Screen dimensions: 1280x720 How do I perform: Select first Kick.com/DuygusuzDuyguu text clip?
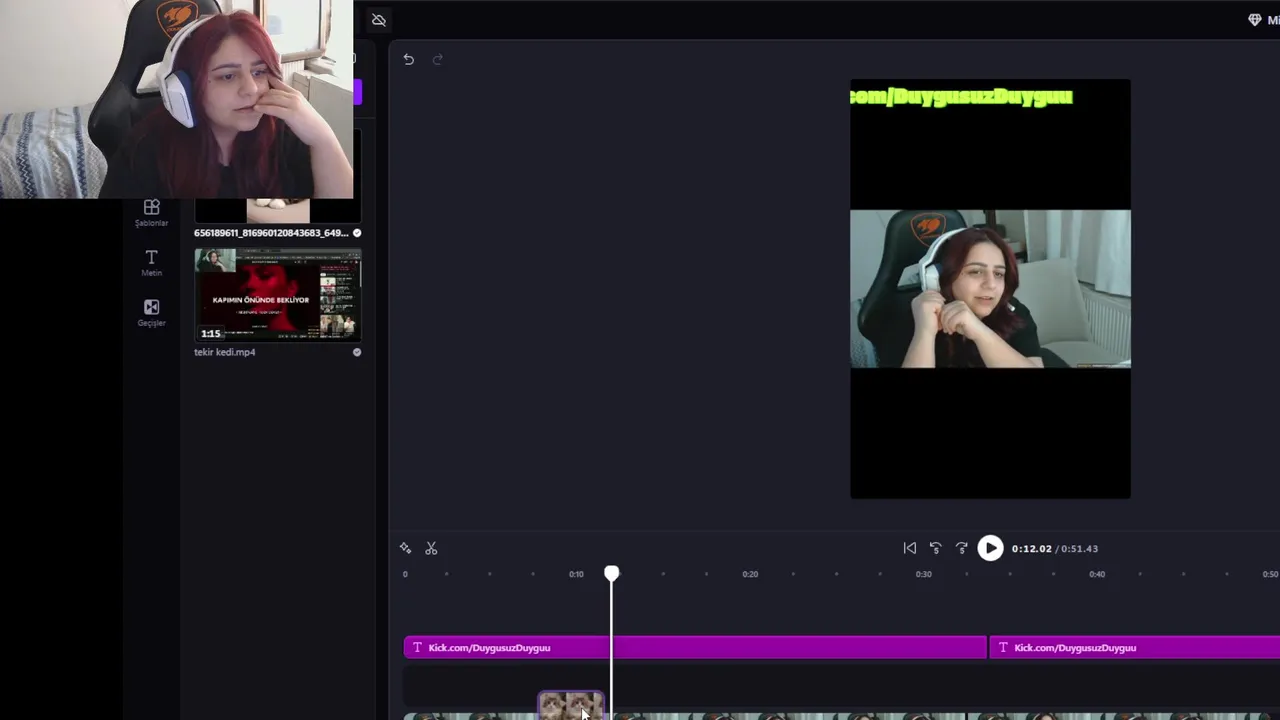[x=695, y=648]
